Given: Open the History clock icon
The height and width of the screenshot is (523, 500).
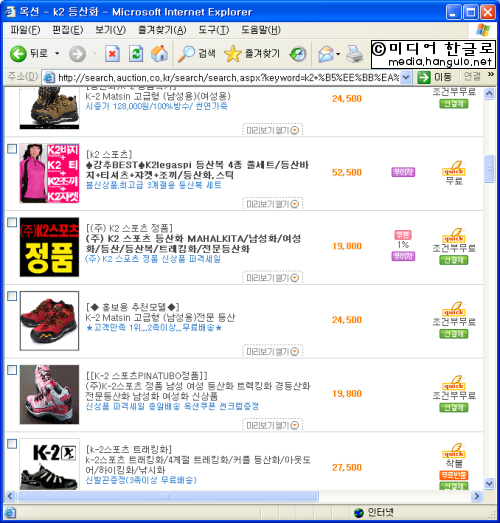Looking at the screenshot, I should pos(298,54).
